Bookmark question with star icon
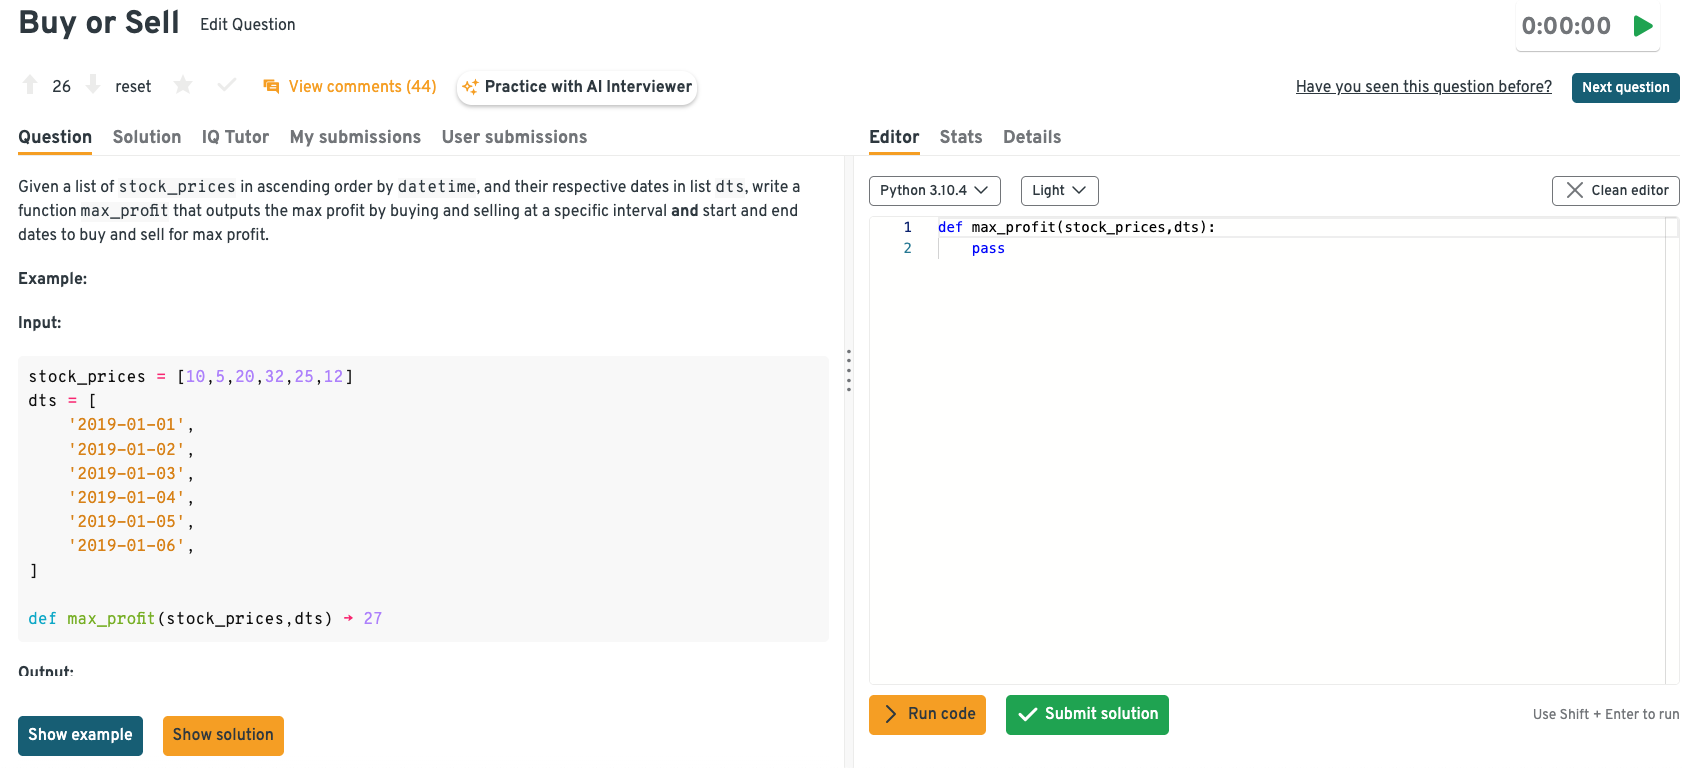This screenshot has width=1684, height=768. [x=183, y=86]
